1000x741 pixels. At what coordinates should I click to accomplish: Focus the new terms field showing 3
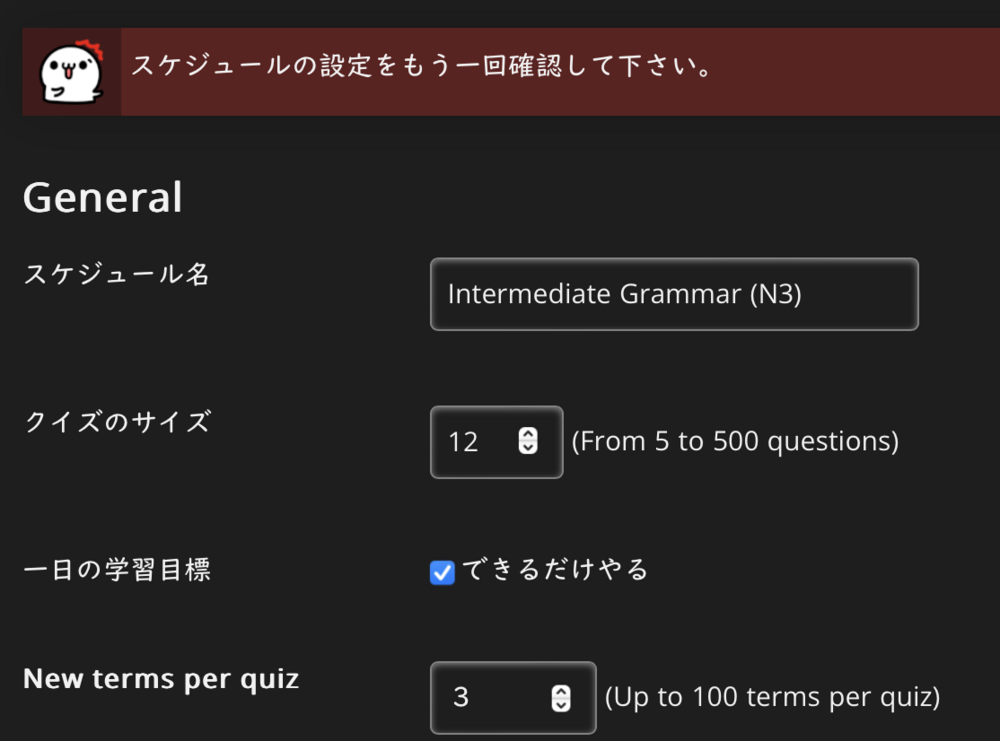click(513, 698)
